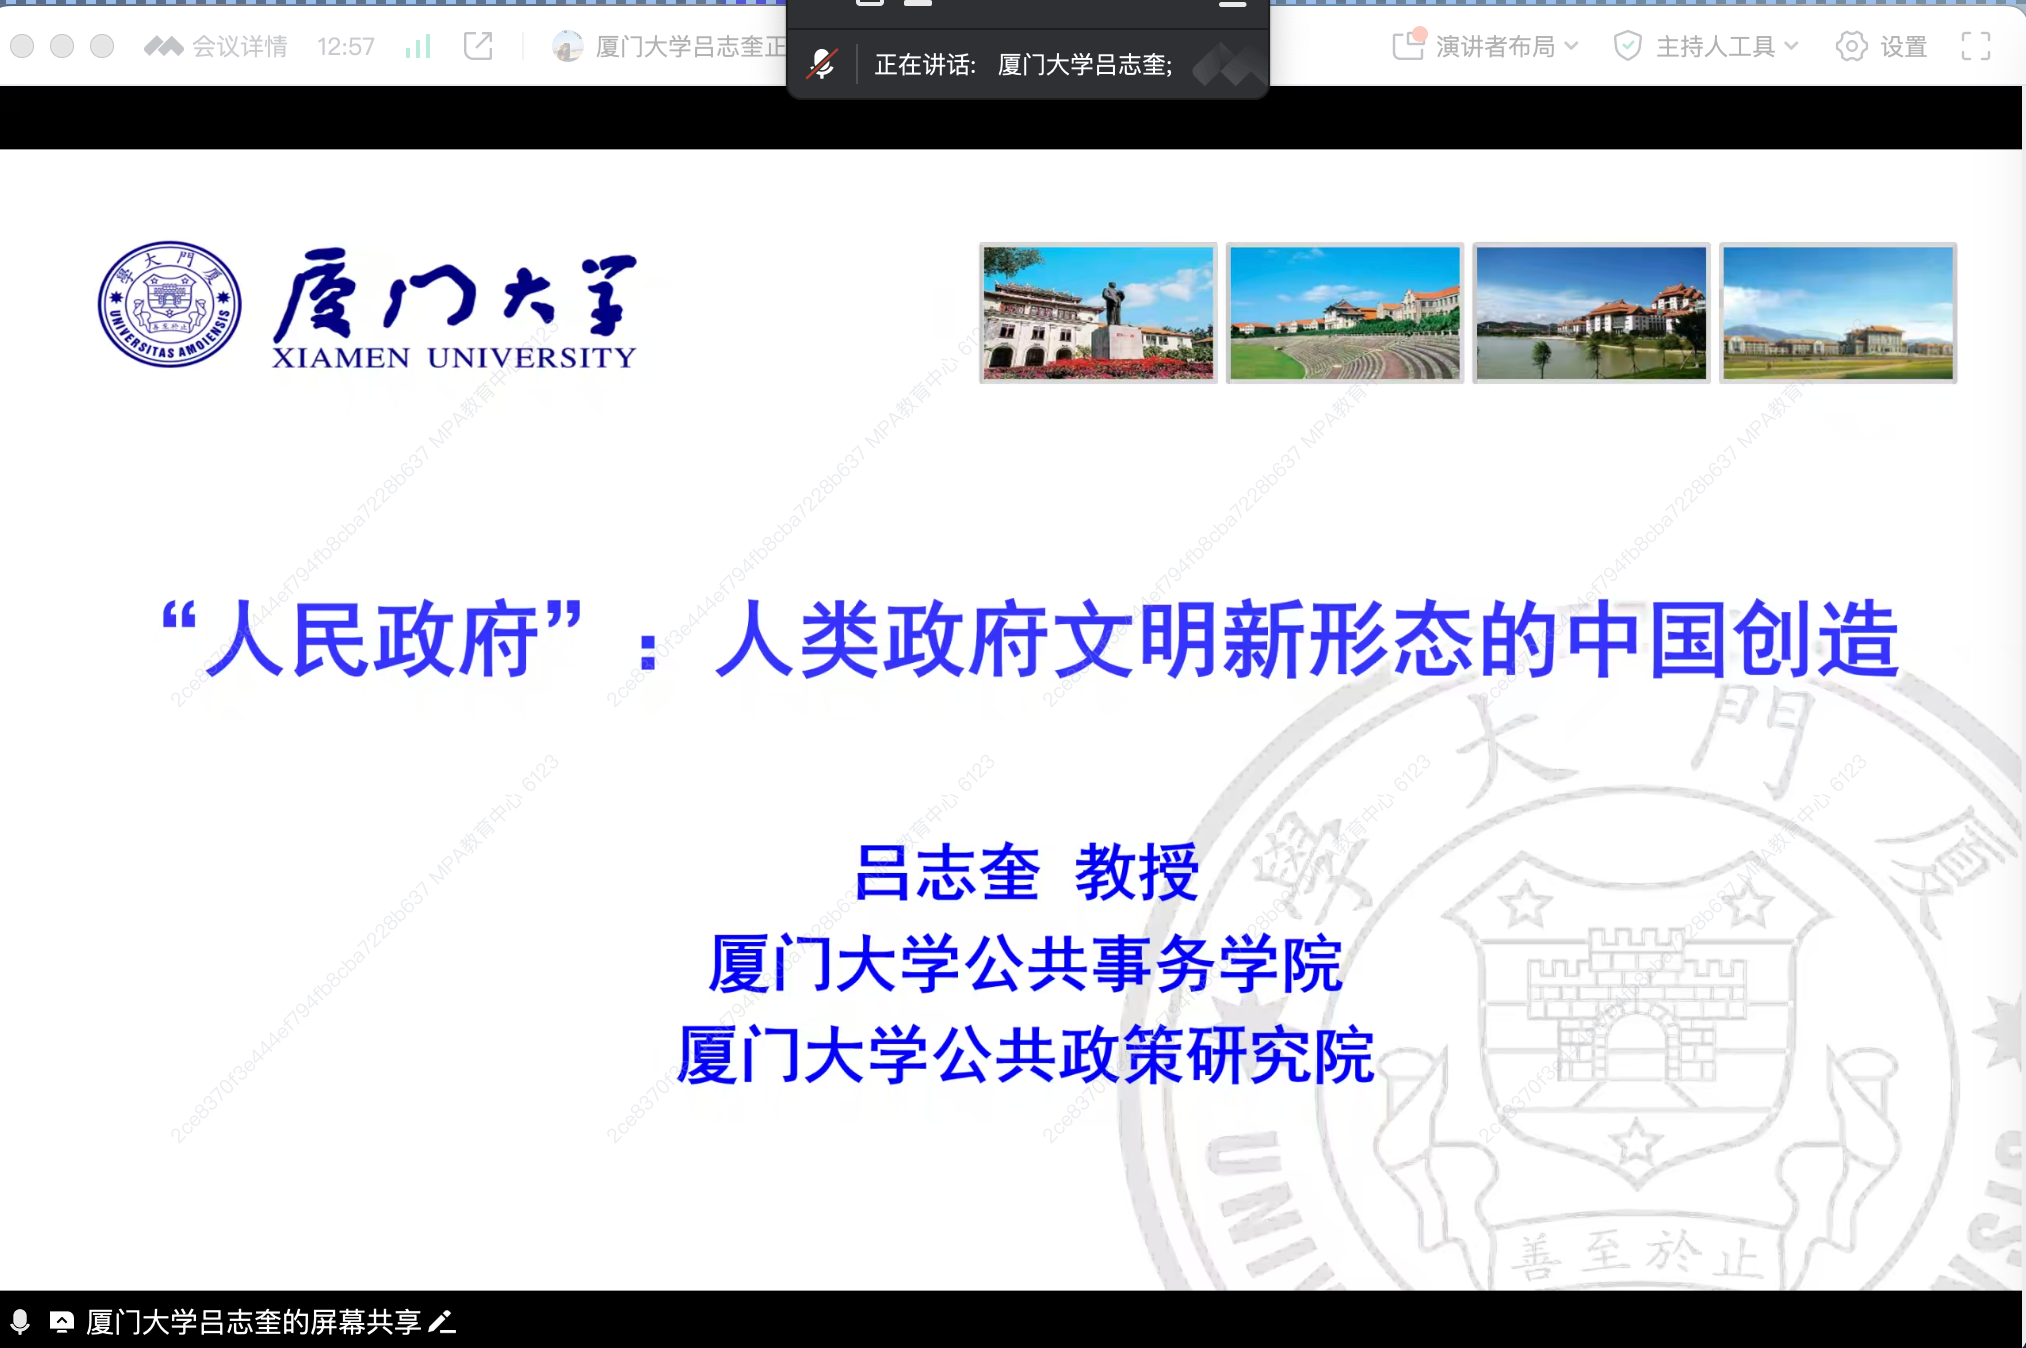Enter fullscreen mode via corner icon
This screenshot has width=2026, height=1348.
click(x=1975, y=46)
